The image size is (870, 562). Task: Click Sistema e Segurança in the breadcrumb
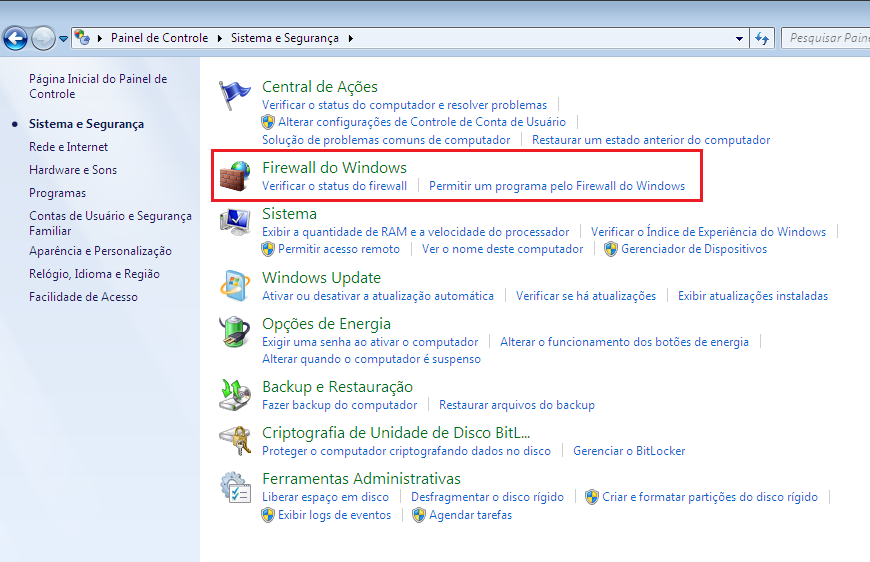click(x=285, y=38)
